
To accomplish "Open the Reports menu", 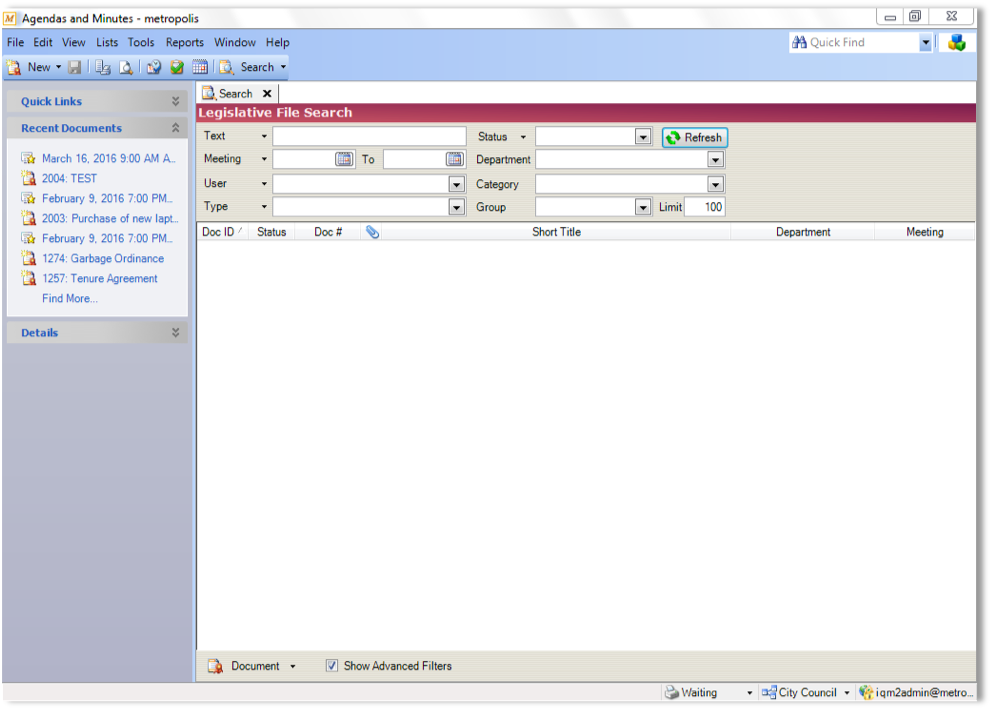I will [185, 42].
